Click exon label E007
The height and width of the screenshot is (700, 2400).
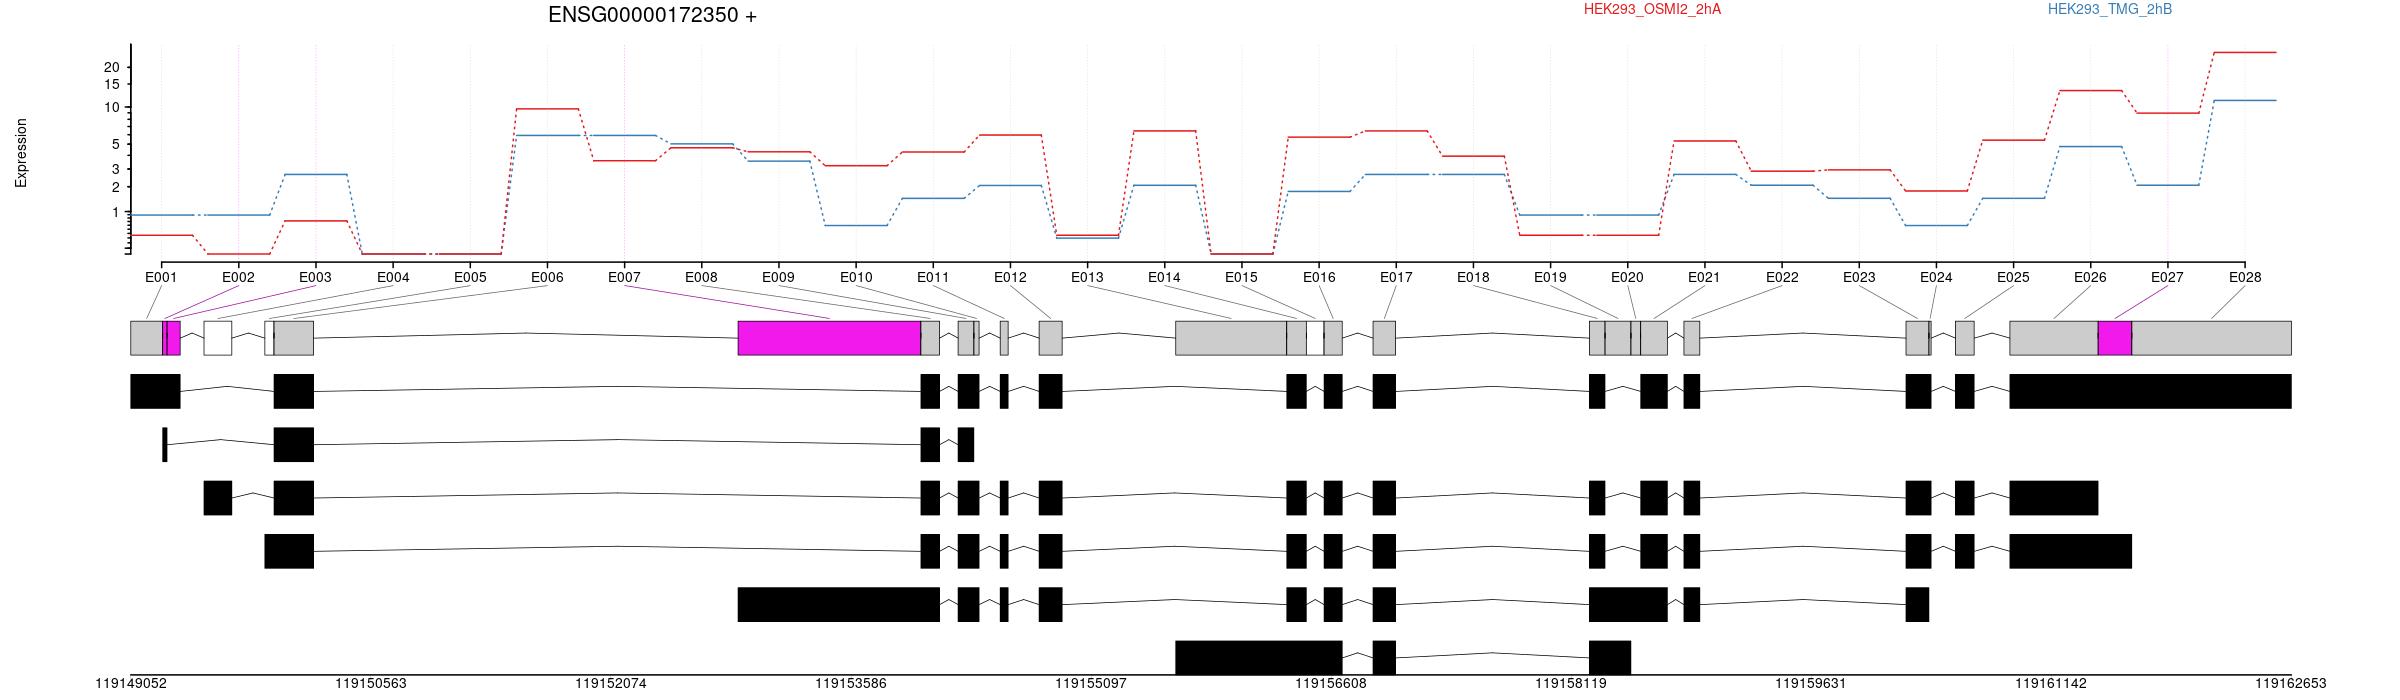point(624,277)
